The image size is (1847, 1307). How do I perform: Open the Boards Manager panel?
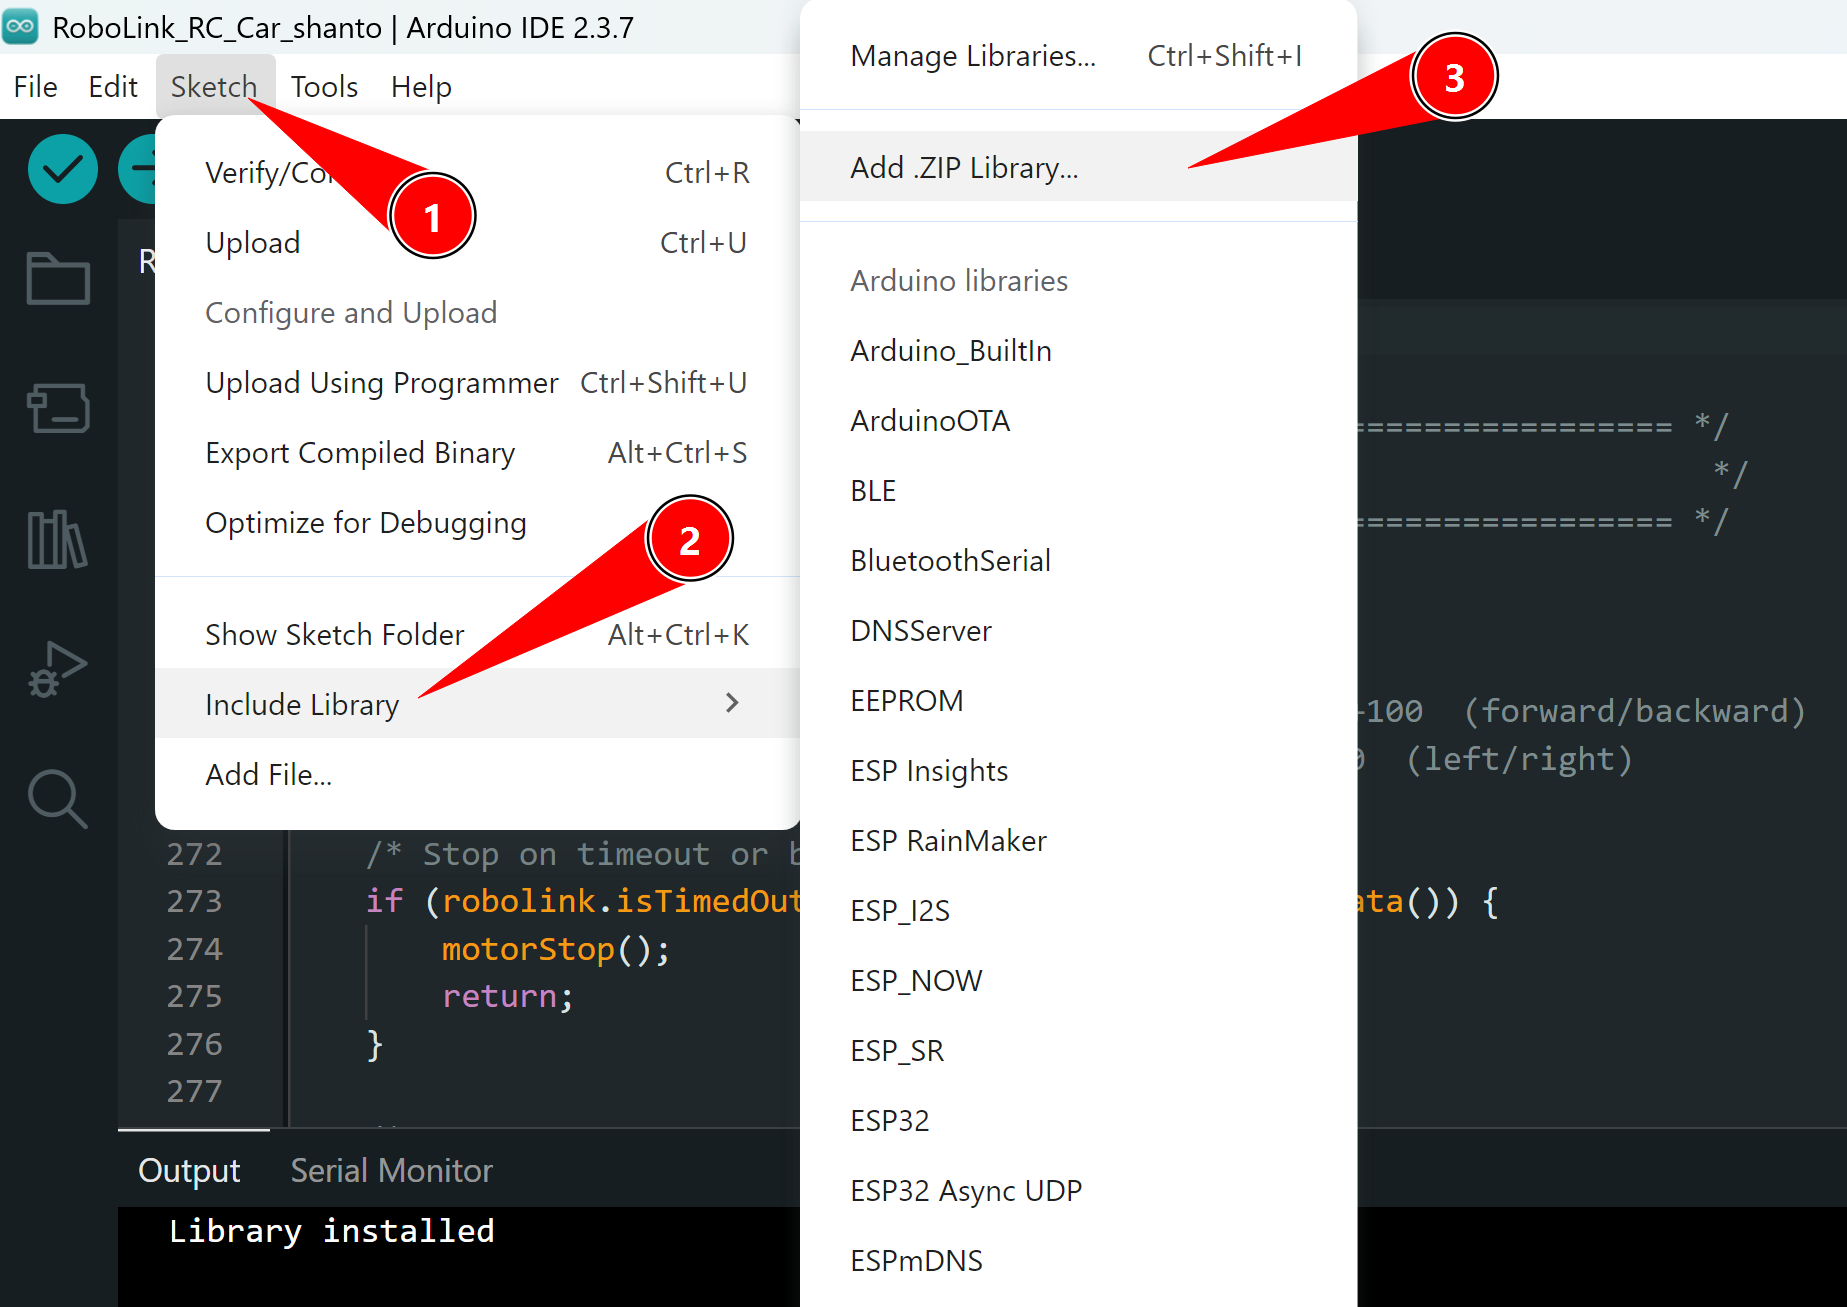pyautogui.click(x=57, y=409)
